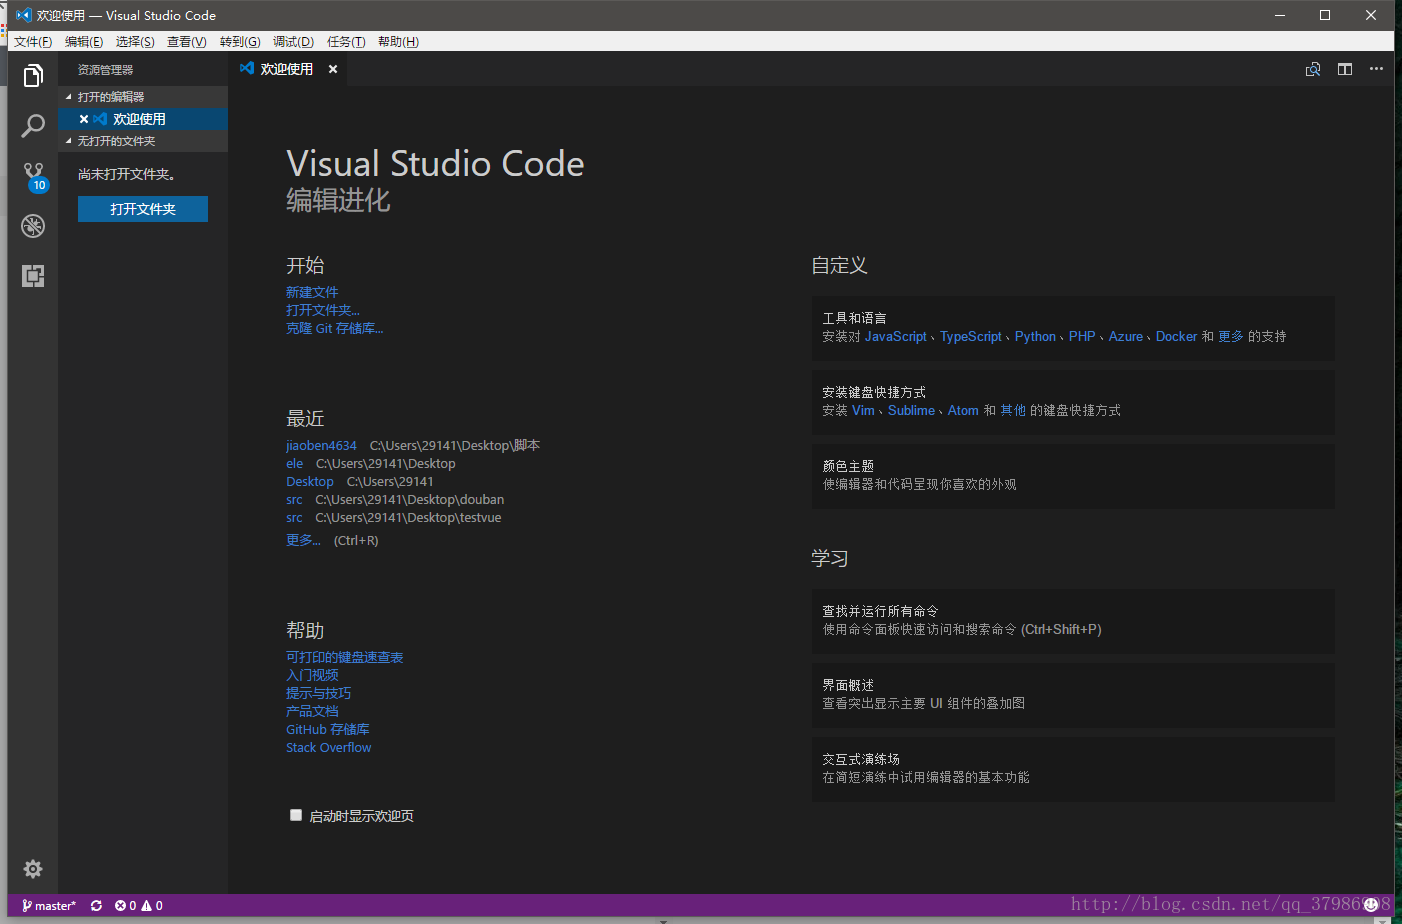
Task: Open errors and warnings count in status bar
Action: [x=138, y=906]
